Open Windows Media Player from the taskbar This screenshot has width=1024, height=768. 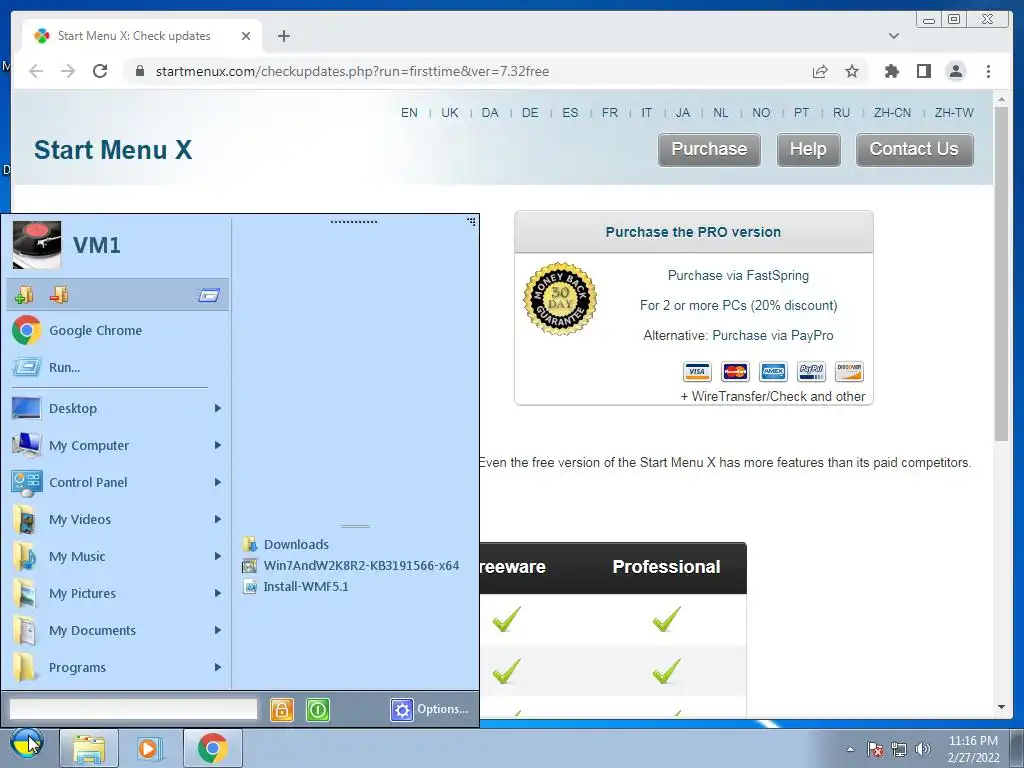(150, 748)
